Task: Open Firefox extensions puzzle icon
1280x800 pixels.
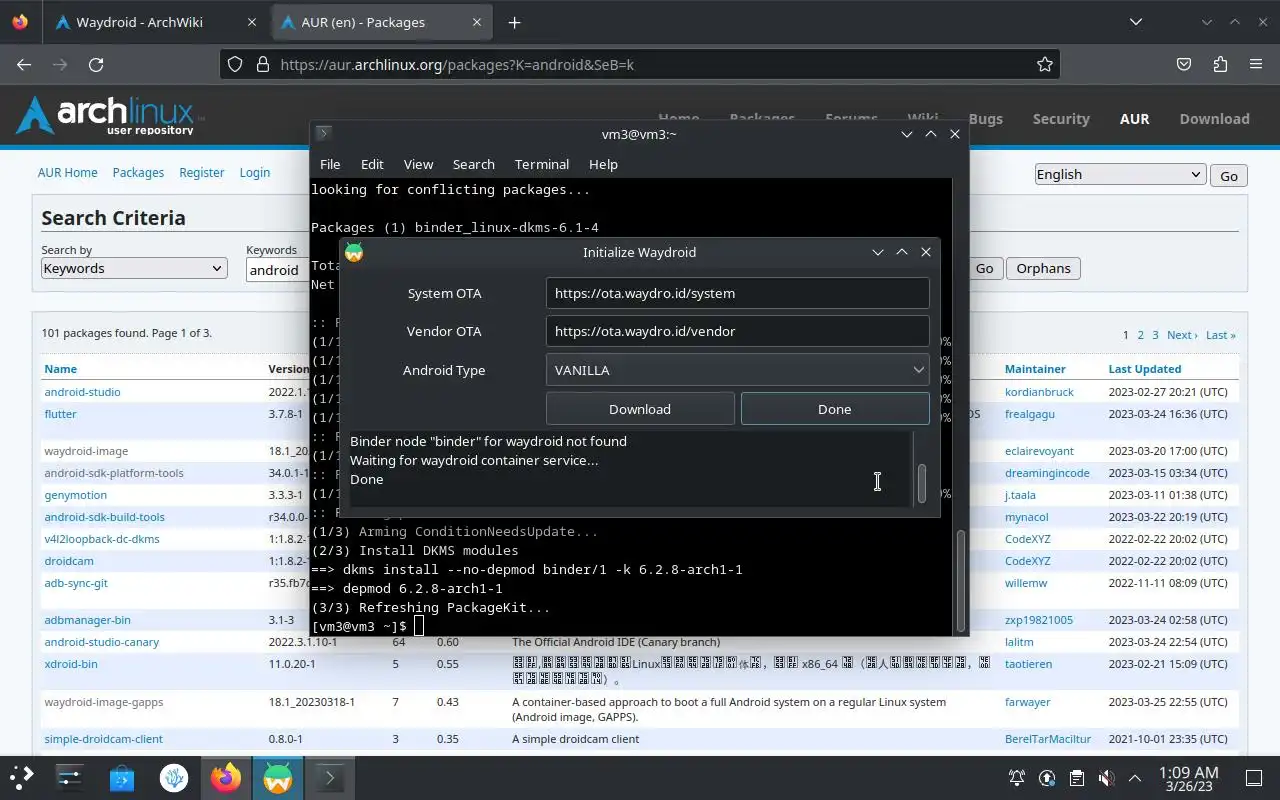Action: click(x=1220, y=64)
